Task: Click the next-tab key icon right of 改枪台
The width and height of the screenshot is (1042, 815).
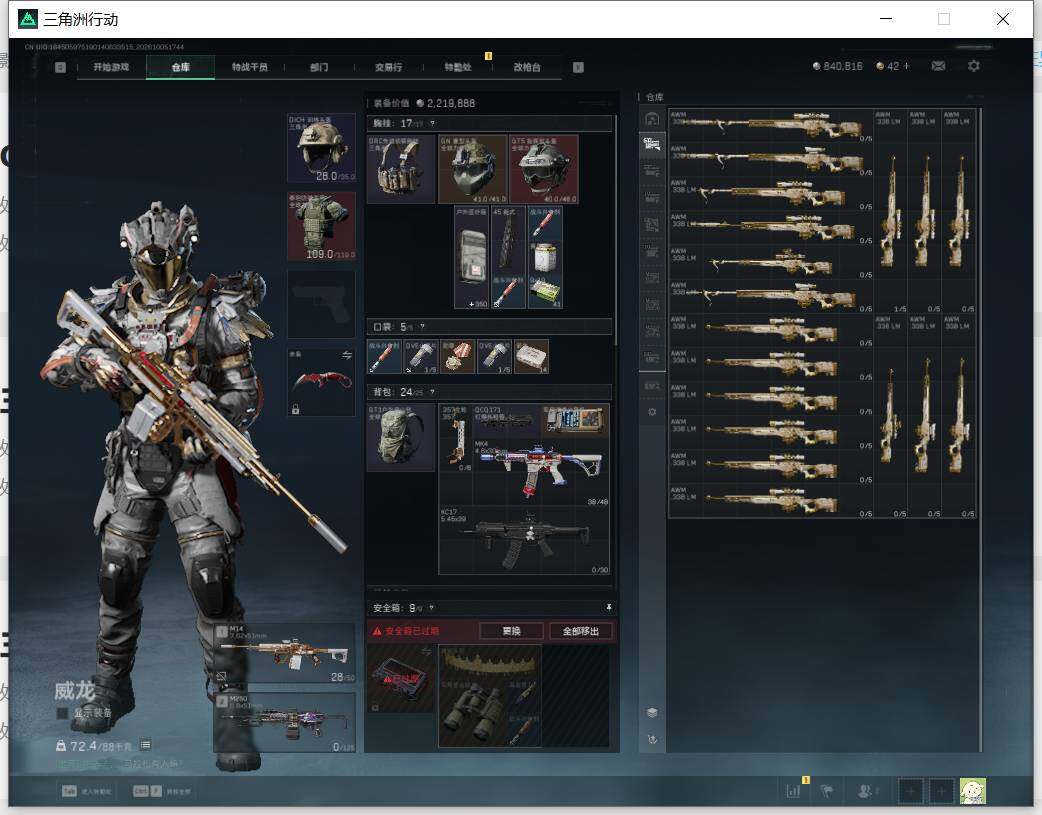Action: point(578,67)
